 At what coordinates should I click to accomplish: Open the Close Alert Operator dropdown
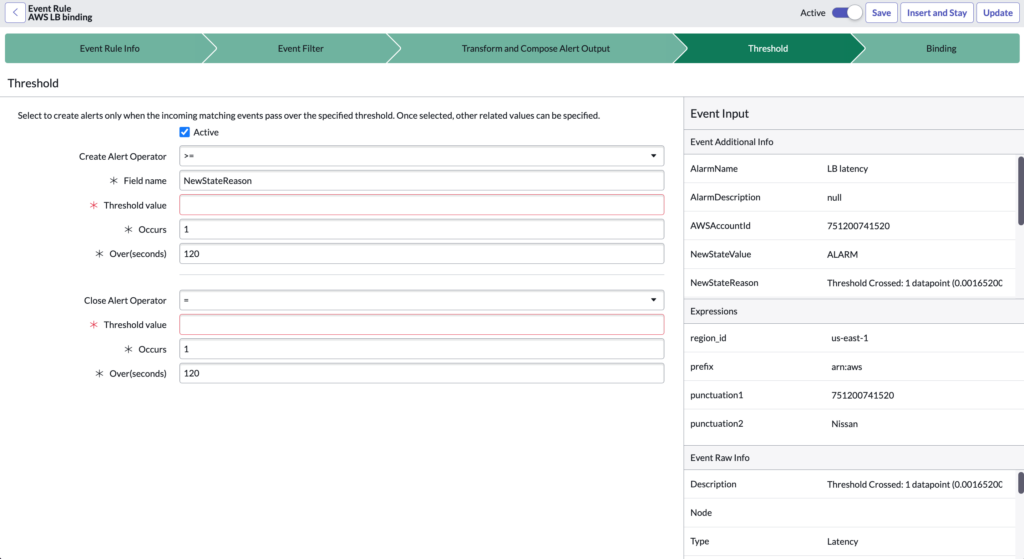click(x=421, y=300)
